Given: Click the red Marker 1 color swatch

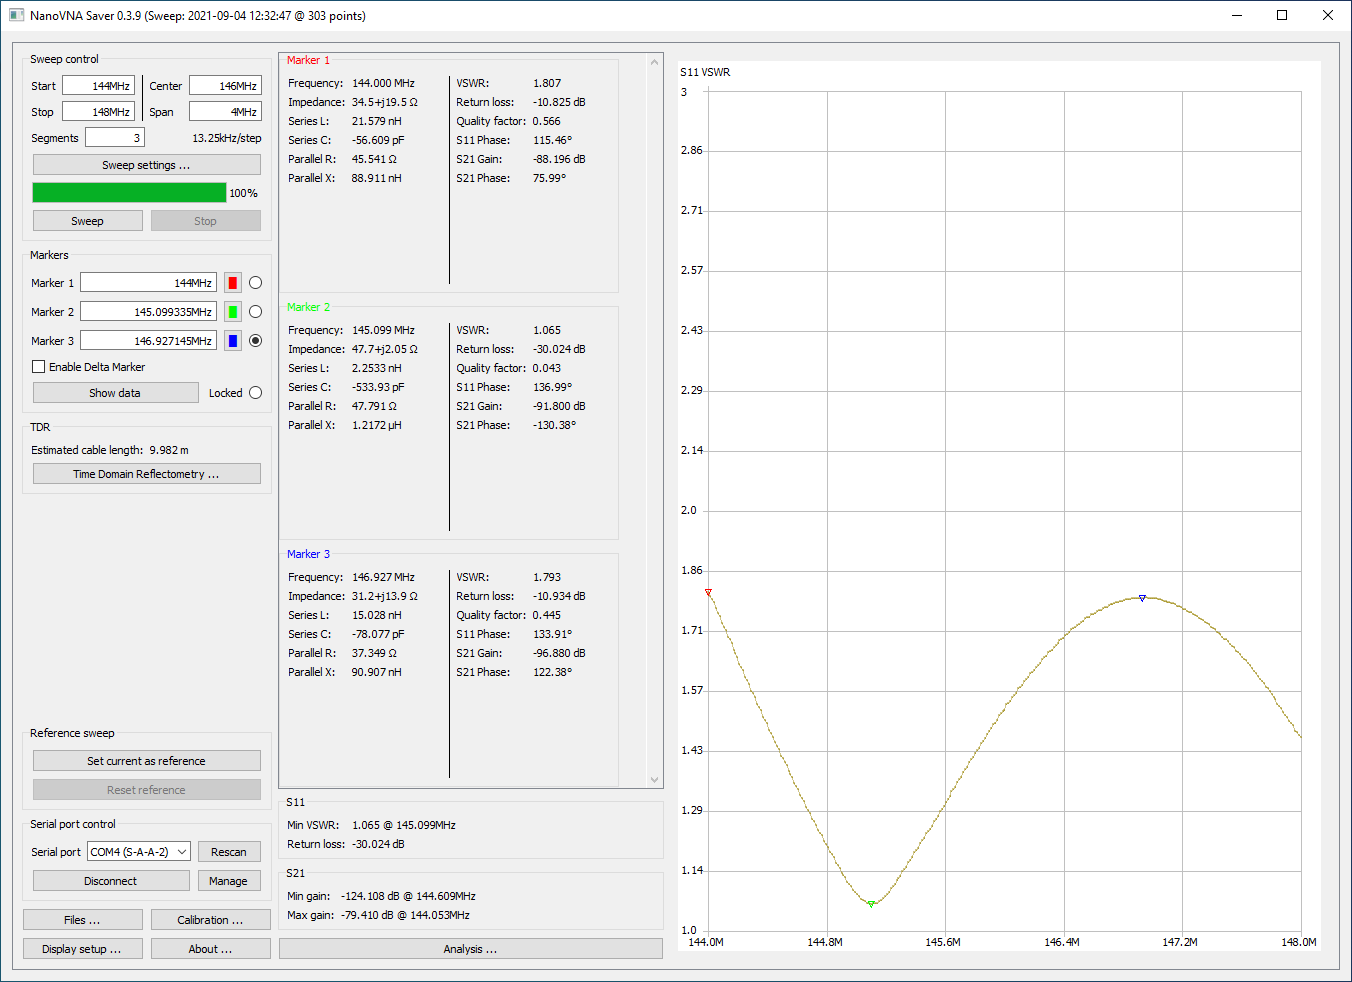Looking at the screenshot, I should (x=233, y=283).
